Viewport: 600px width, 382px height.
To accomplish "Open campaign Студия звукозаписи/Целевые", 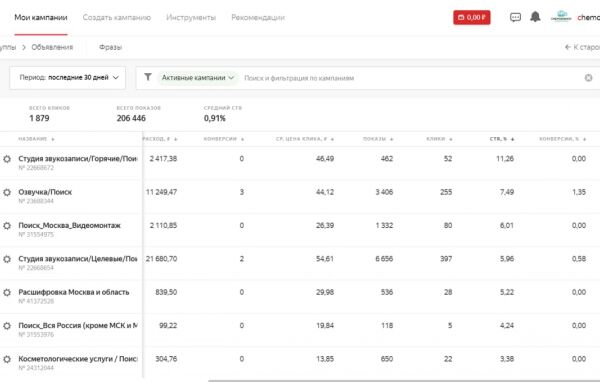I will click(78, 259).
